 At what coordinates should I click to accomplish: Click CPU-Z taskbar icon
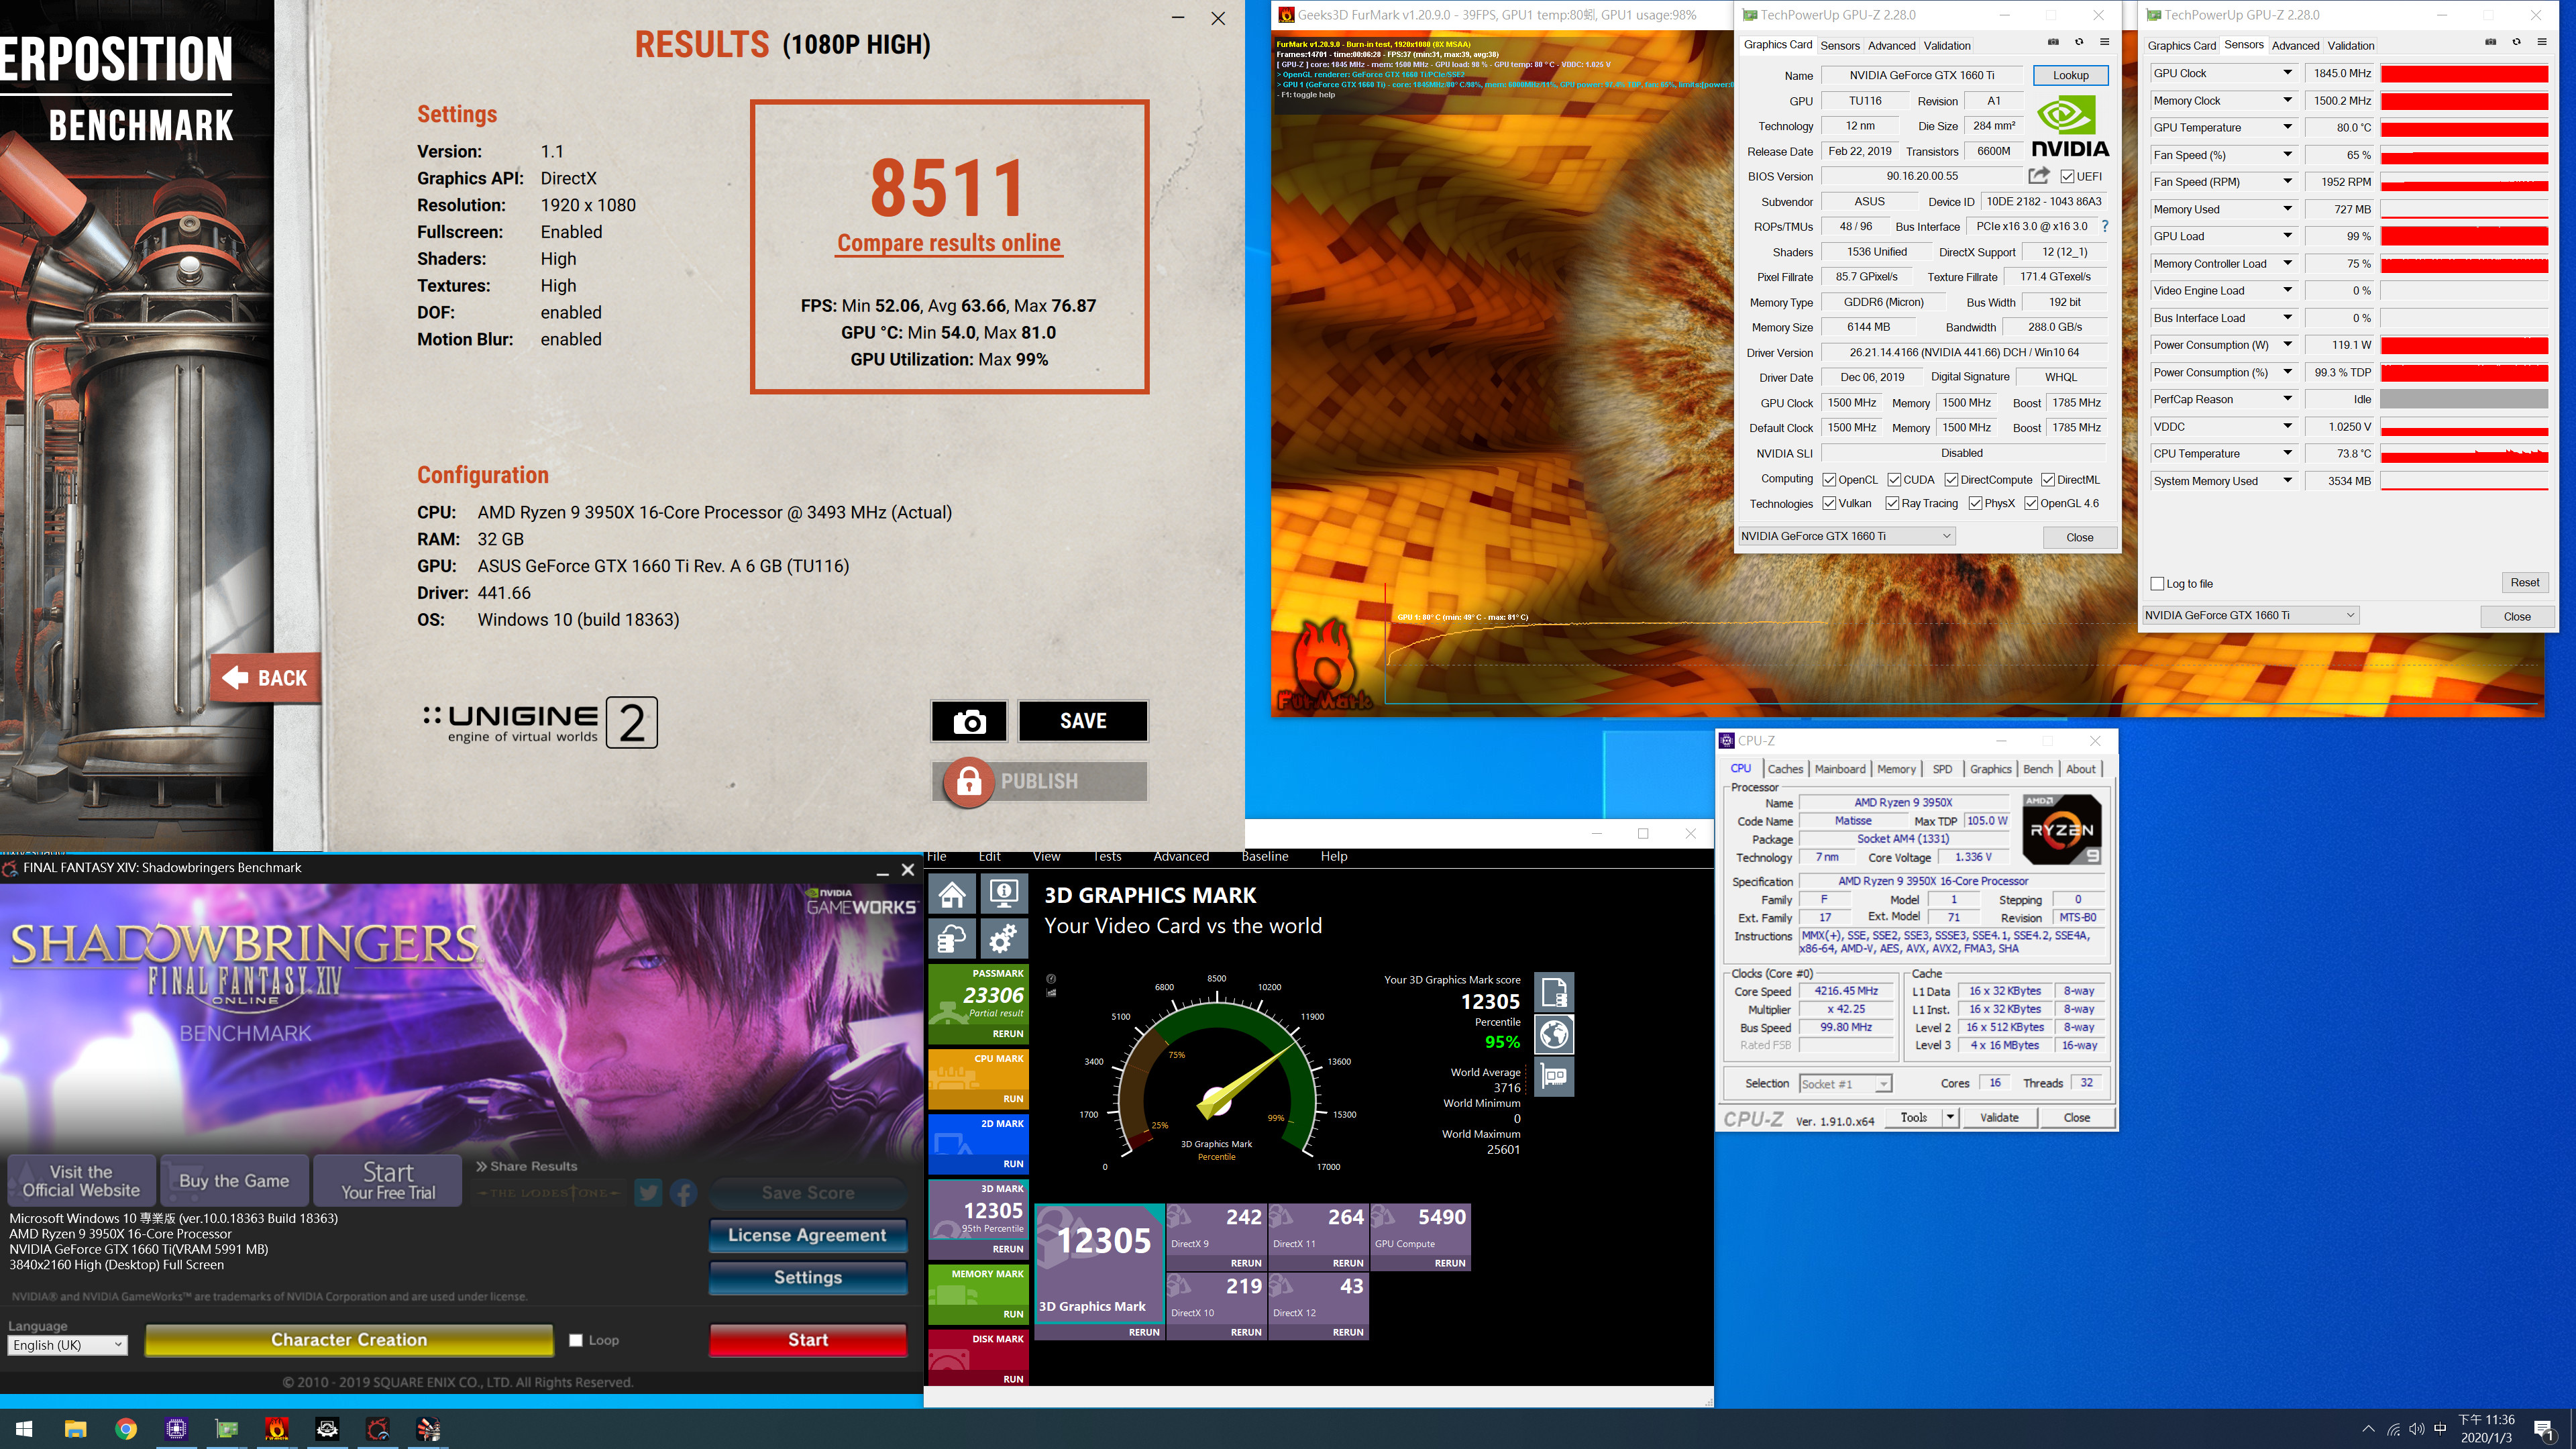tap(176, 1429)
